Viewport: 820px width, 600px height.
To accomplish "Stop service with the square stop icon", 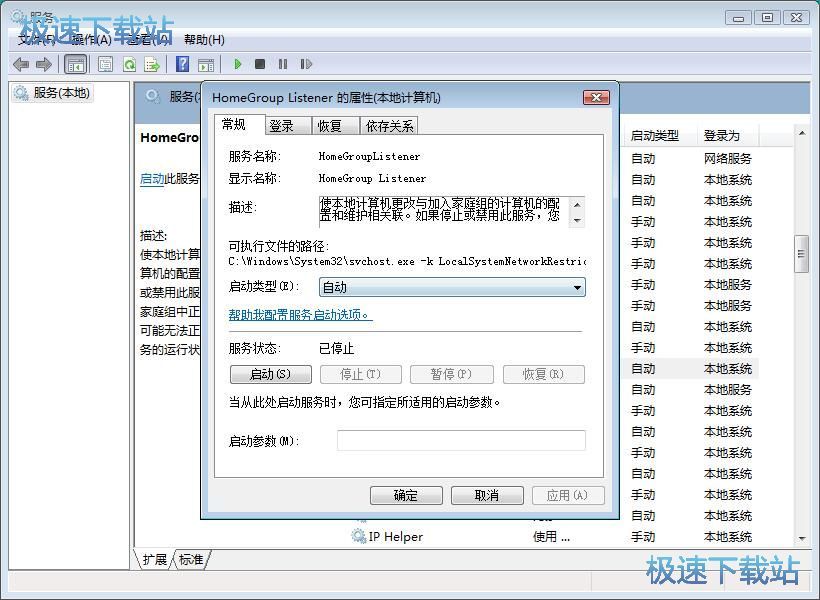I will pyautogui.click(x=260, y=64).
